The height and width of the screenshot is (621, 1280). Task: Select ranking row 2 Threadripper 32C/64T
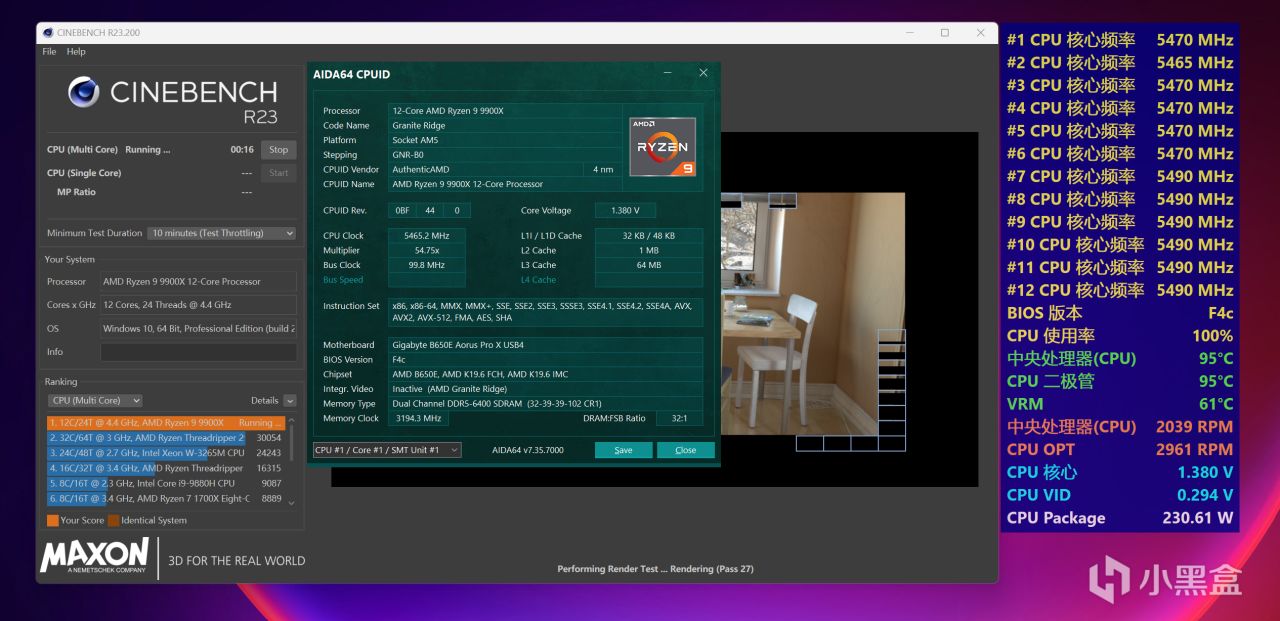click(x=166, y=438)
